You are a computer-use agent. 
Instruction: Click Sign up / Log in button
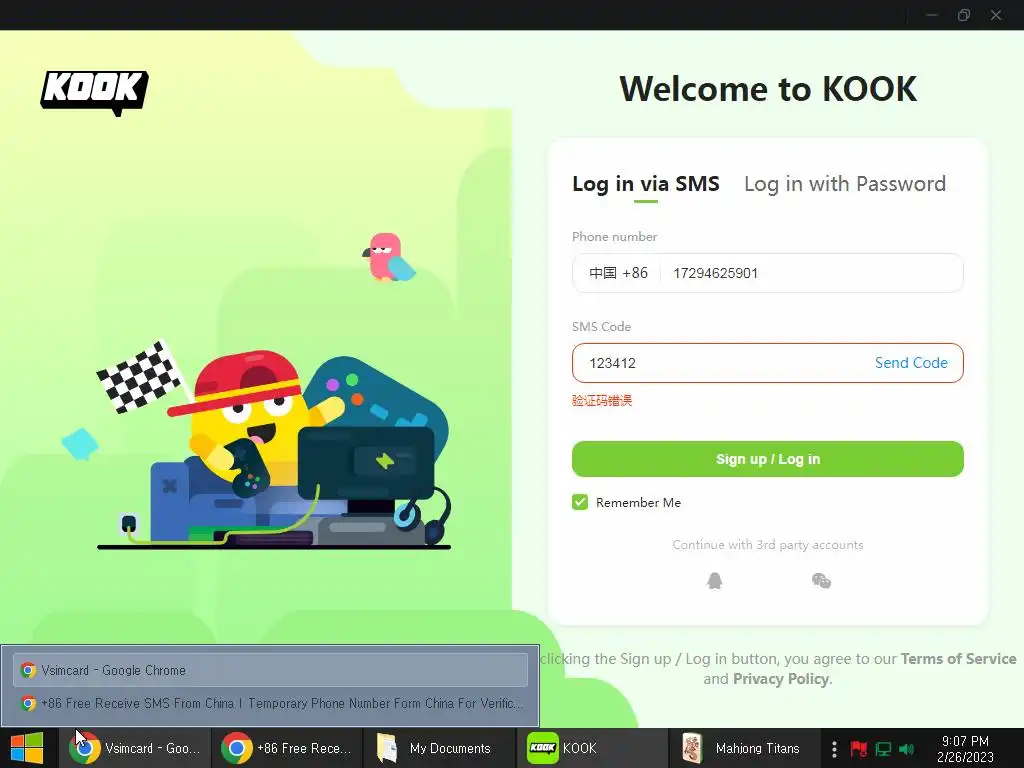point(767,459)
